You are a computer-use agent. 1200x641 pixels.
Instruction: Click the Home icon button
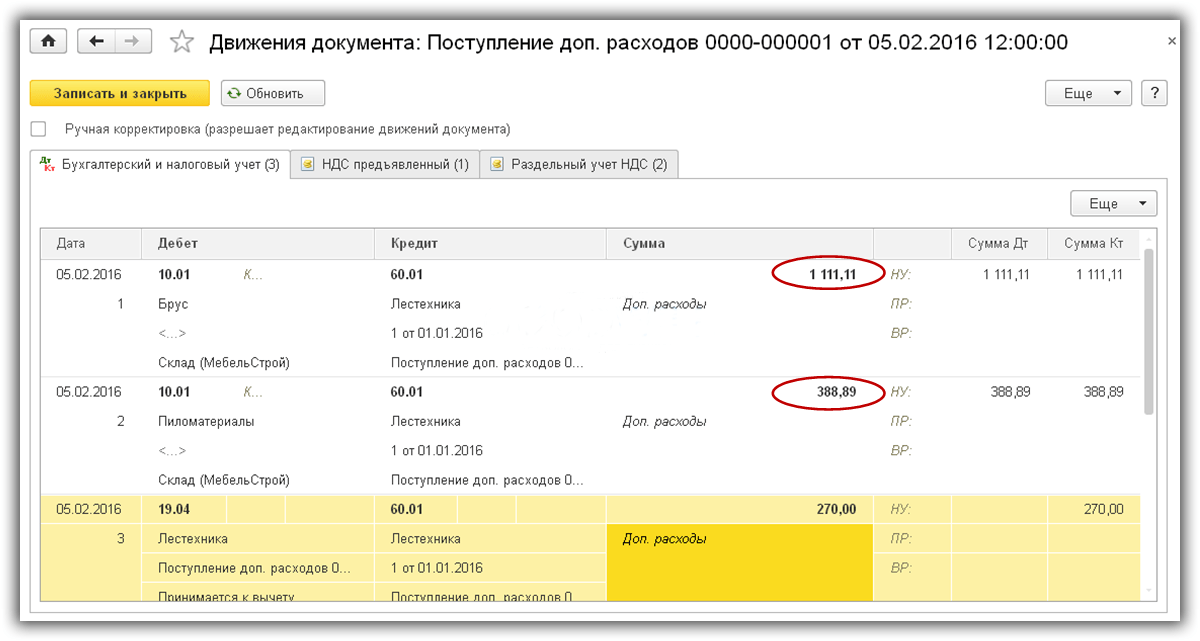click(x=47, y=41)
